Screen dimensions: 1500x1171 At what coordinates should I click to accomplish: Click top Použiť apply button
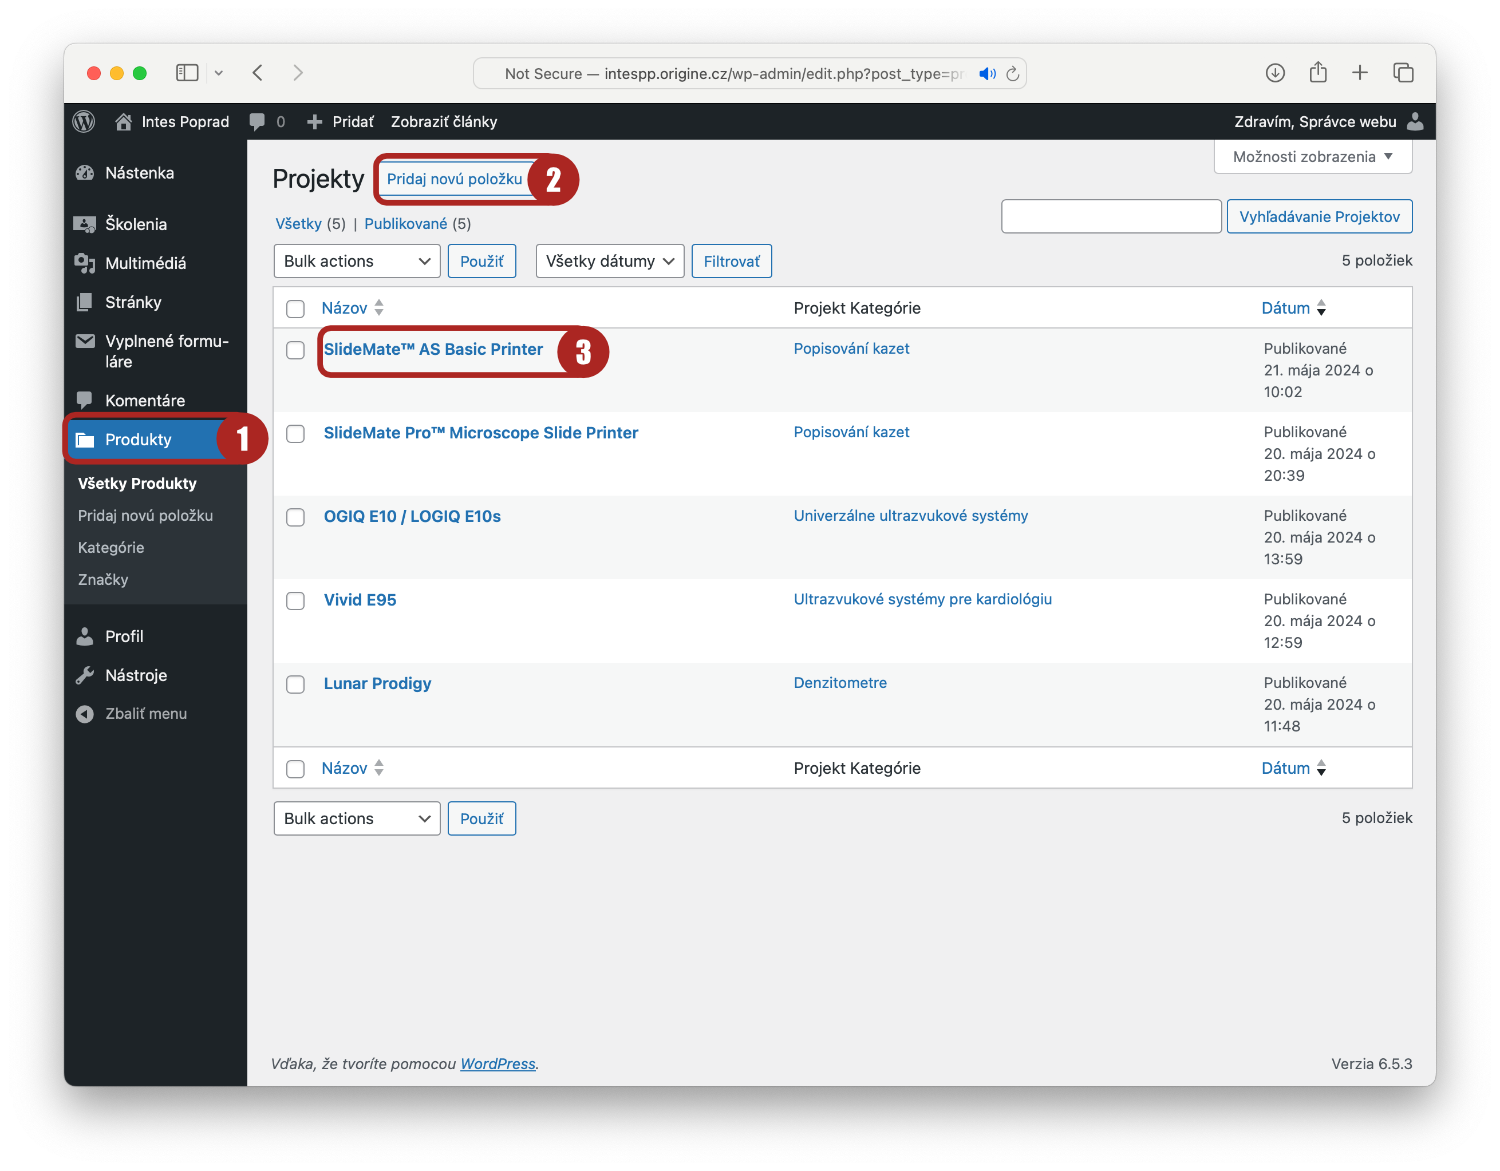(482, 261)
